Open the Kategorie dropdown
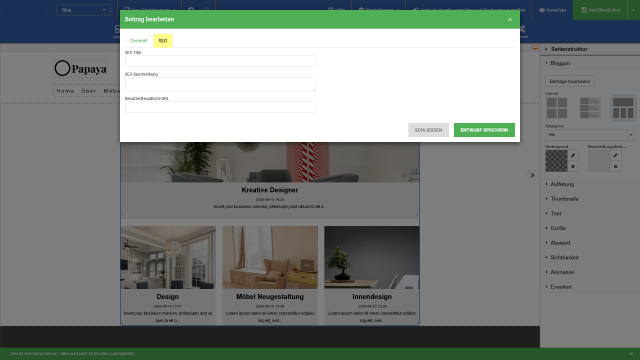640x360 pixels. pyautogui.click(x=589, y=135)
